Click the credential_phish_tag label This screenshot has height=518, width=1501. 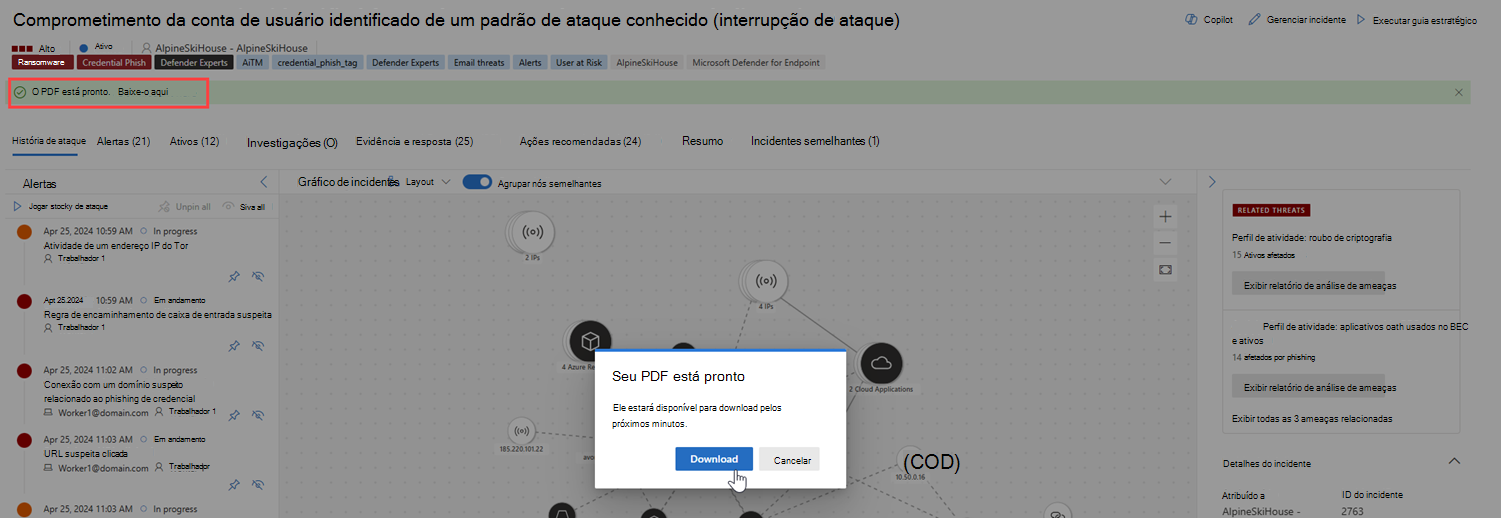point(317,62)
